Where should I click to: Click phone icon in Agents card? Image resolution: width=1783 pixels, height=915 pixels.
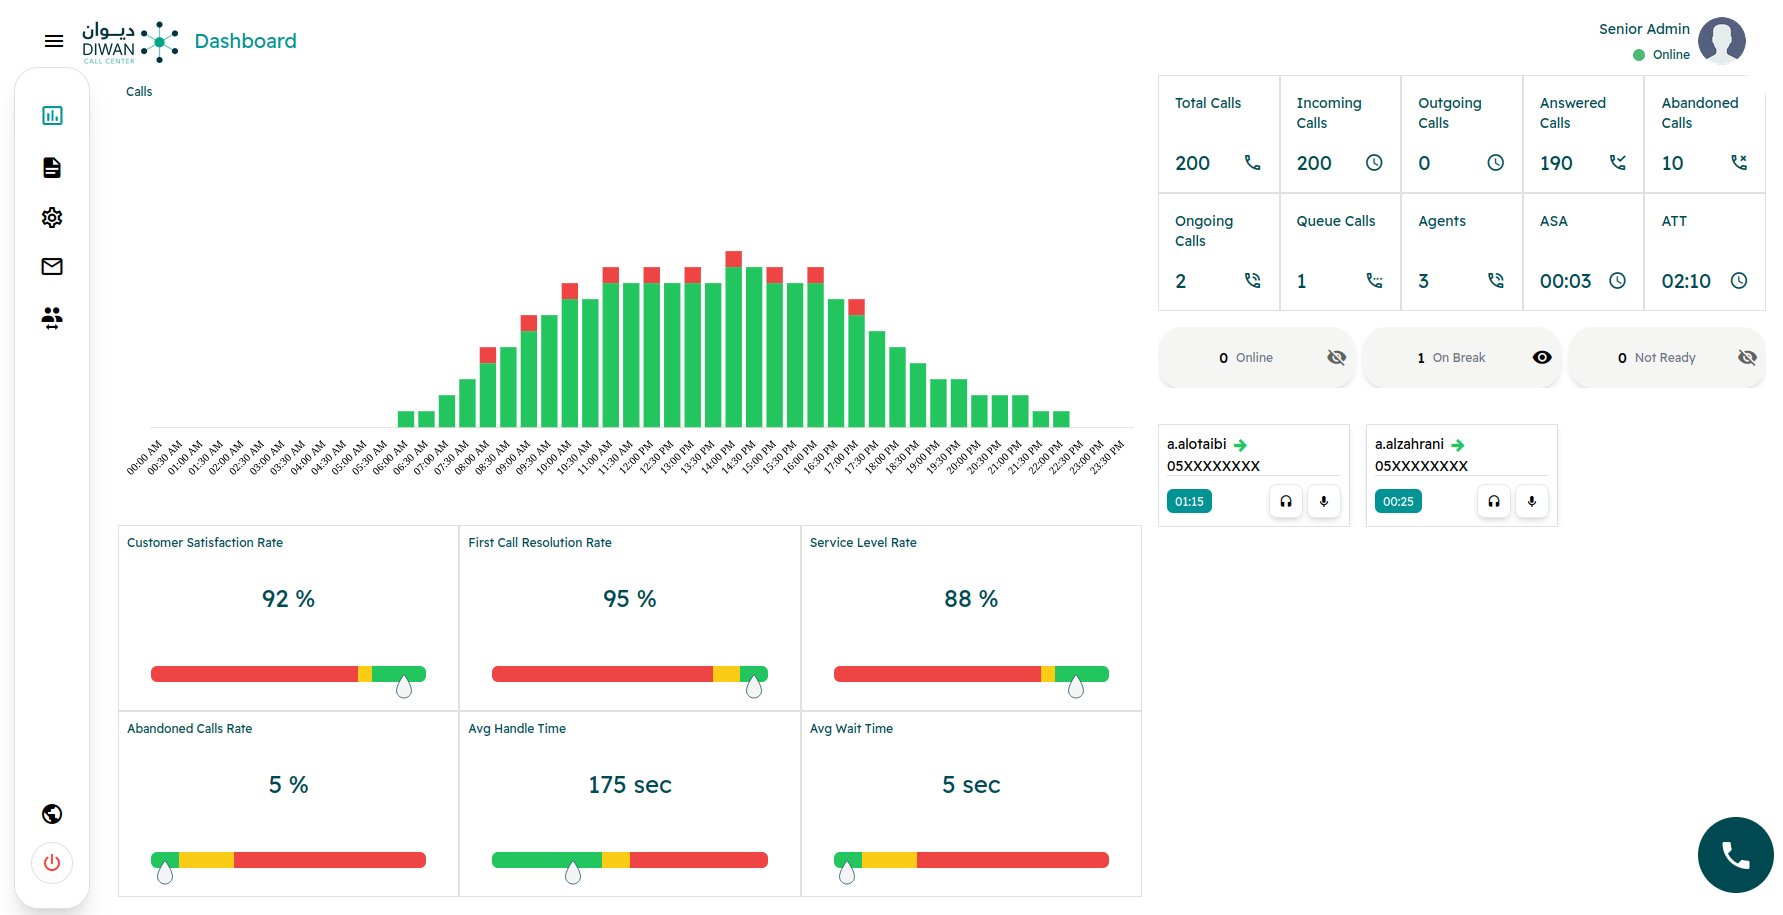tap(1496, 280)
